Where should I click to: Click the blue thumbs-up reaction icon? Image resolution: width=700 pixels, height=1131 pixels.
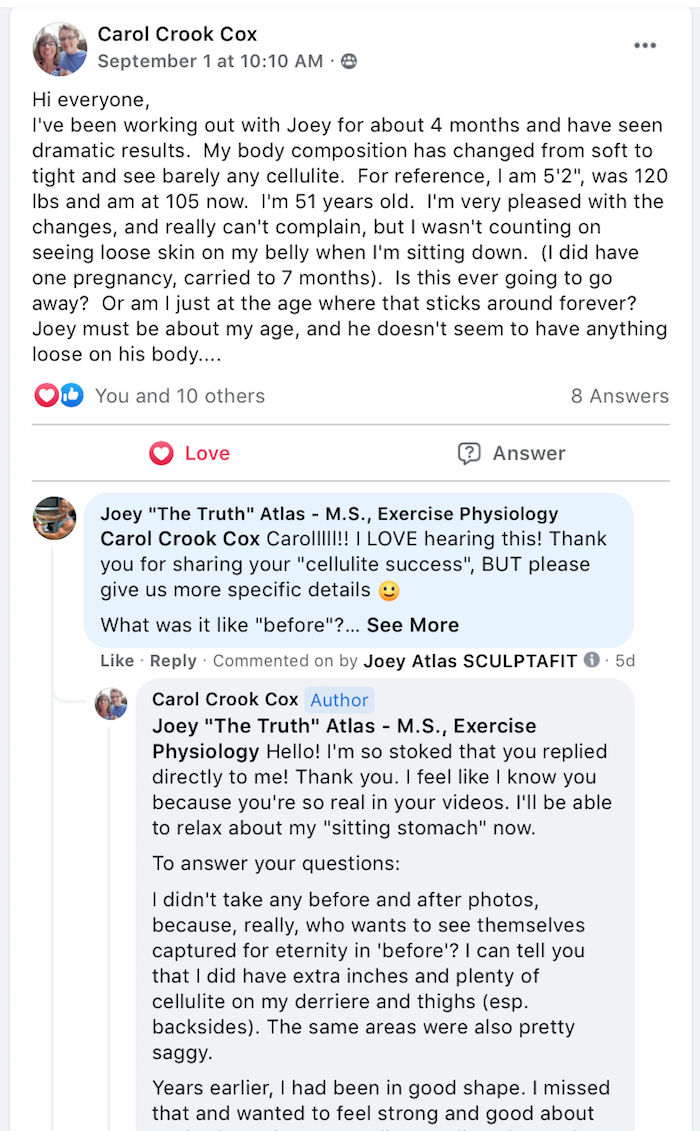(x=71, y=396)
